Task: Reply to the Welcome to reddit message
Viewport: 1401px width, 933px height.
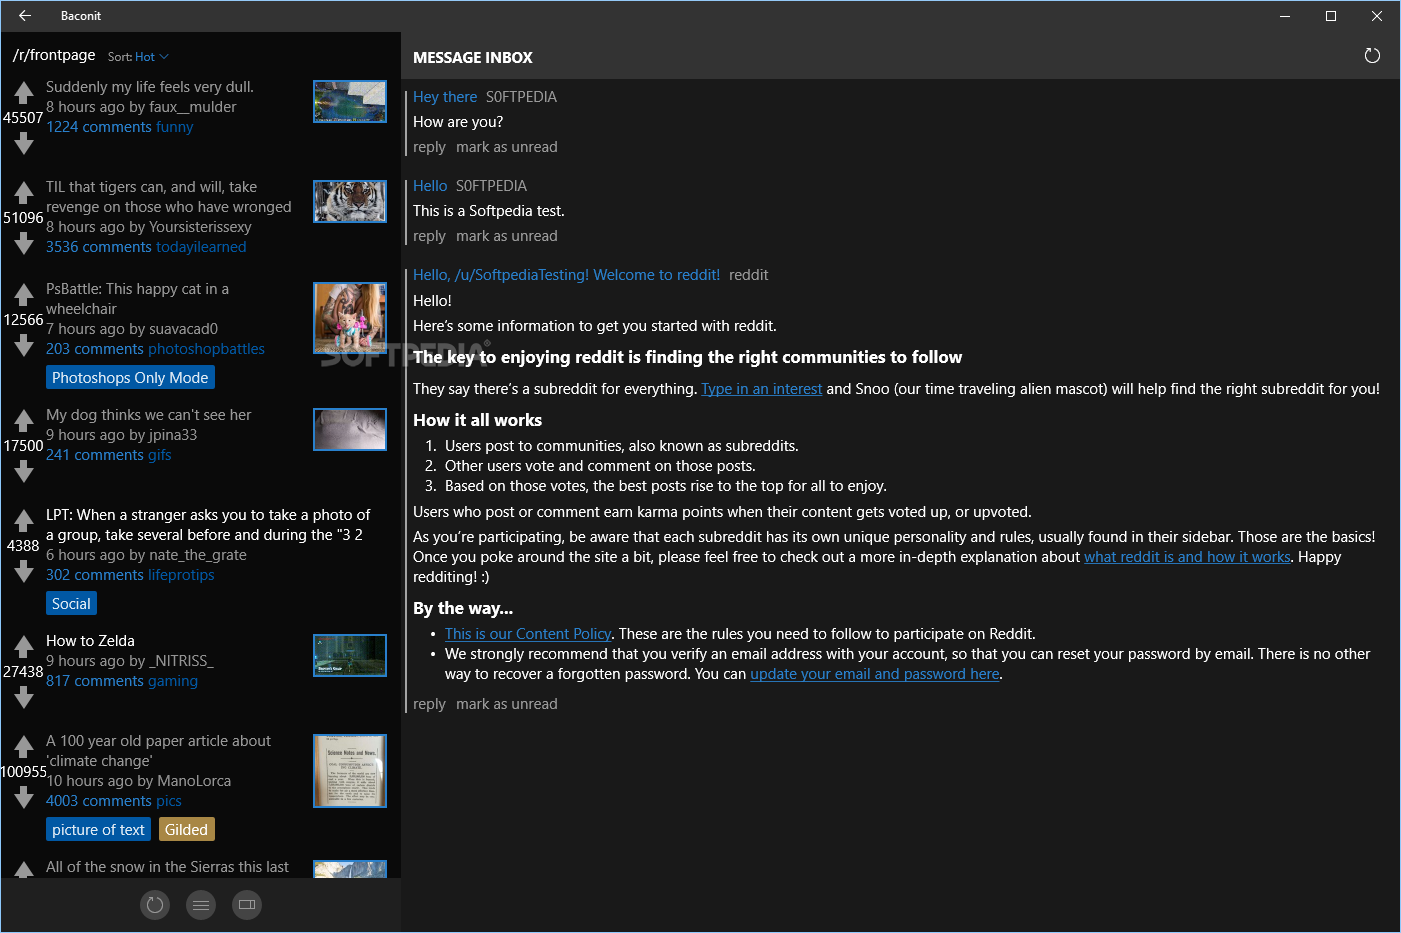Action: 429,704
